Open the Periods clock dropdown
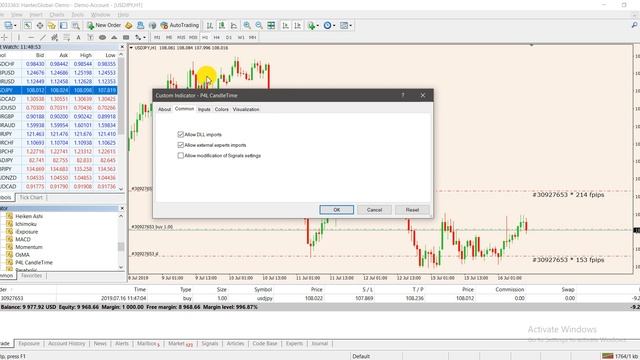The image size is (640, 360). point(329,25)
